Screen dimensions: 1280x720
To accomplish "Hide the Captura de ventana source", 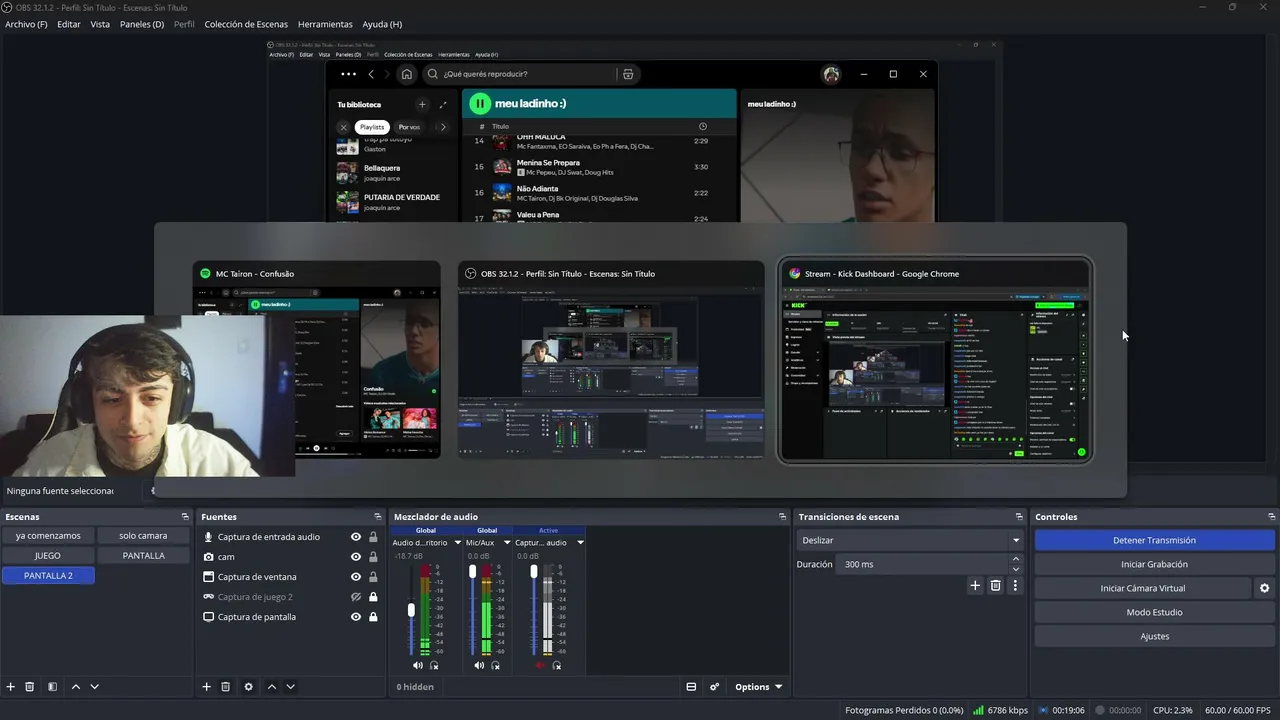I will (356, 577).
